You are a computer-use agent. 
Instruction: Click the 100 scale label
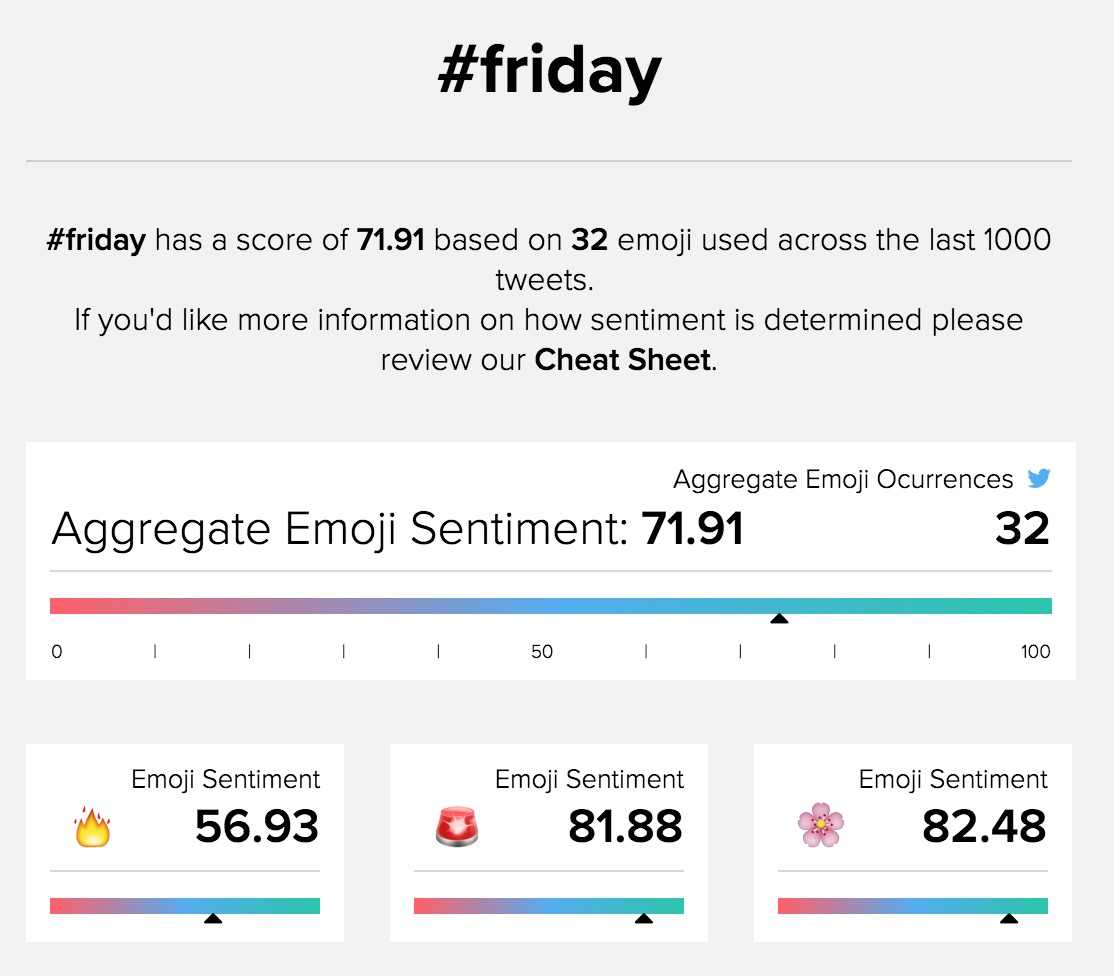[1035, 652]
